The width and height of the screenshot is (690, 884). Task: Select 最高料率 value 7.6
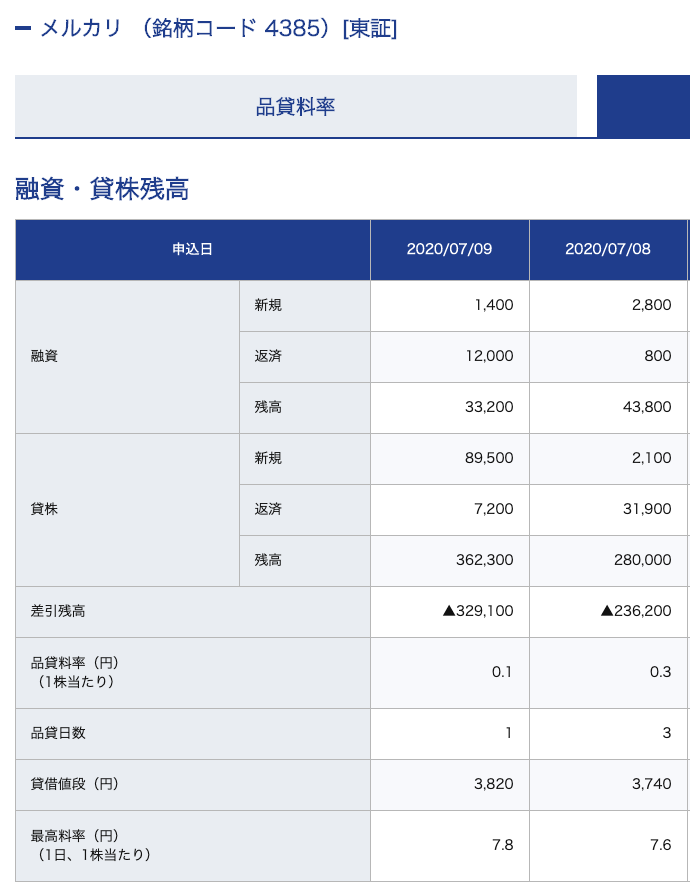click(660, 845)
